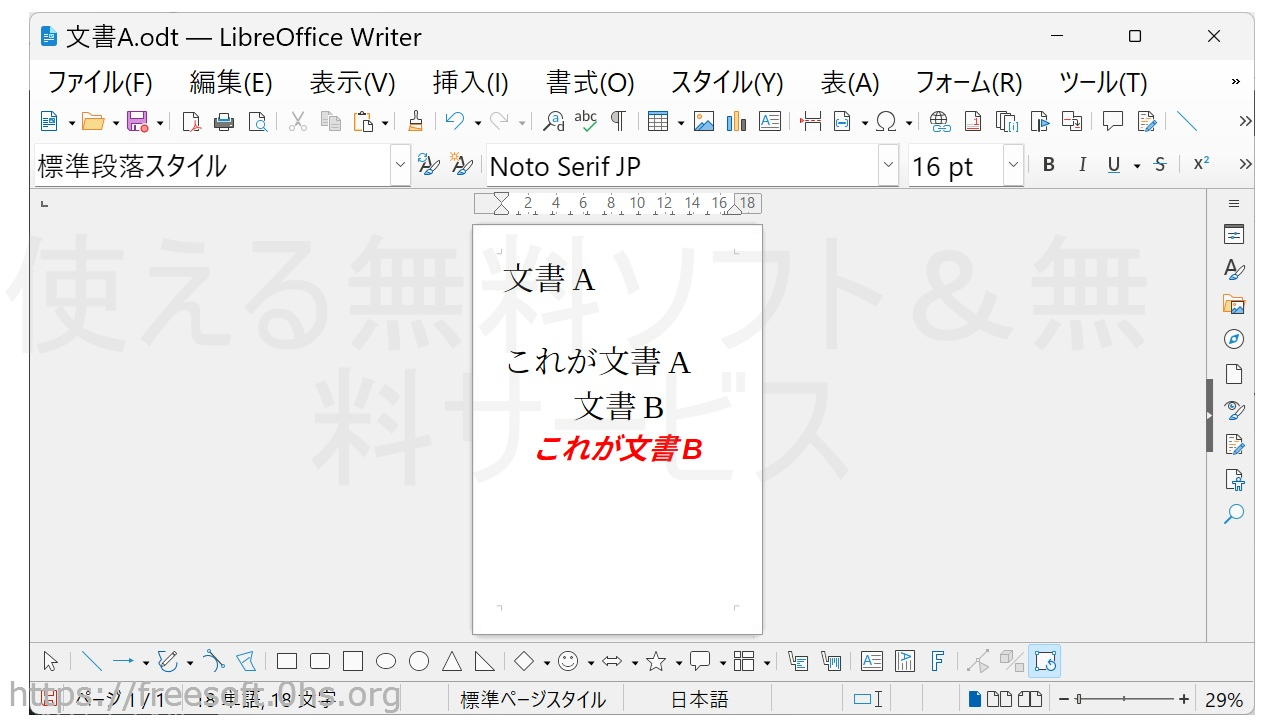Click the 標準ページスタイル status bar field
This screenshot has width=1280, height=720.
coord(533,699)
